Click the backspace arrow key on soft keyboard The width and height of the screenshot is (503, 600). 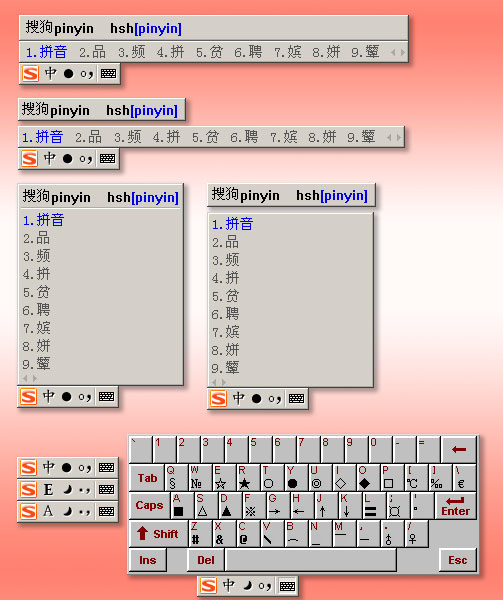pos(459,449)
